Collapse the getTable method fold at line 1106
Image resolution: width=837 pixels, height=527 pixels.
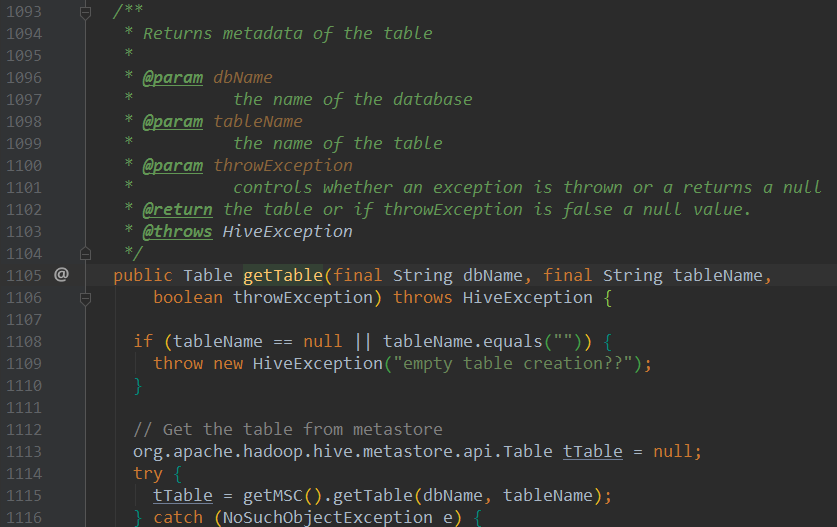(85, 297)
